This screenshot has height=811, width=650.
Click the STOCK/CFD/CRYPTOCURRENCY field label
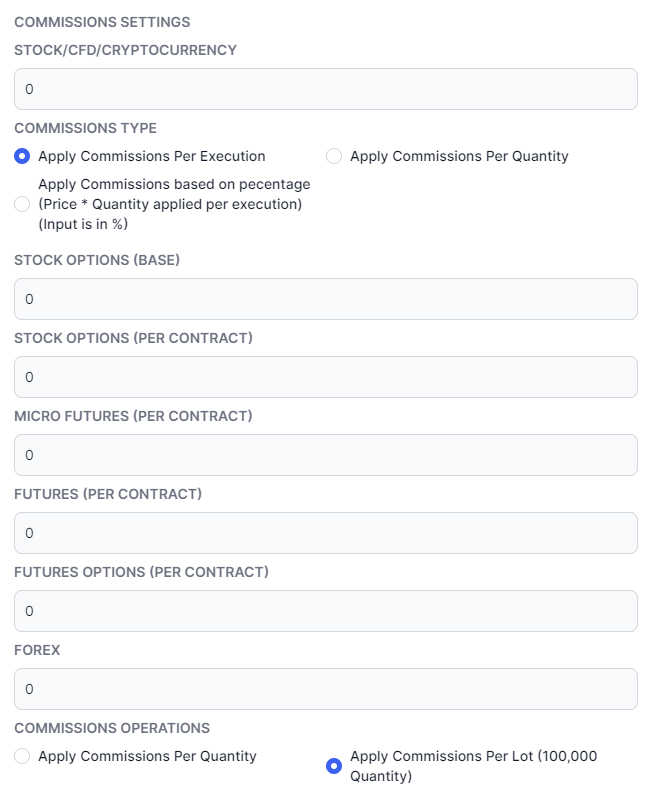point(125,50)
